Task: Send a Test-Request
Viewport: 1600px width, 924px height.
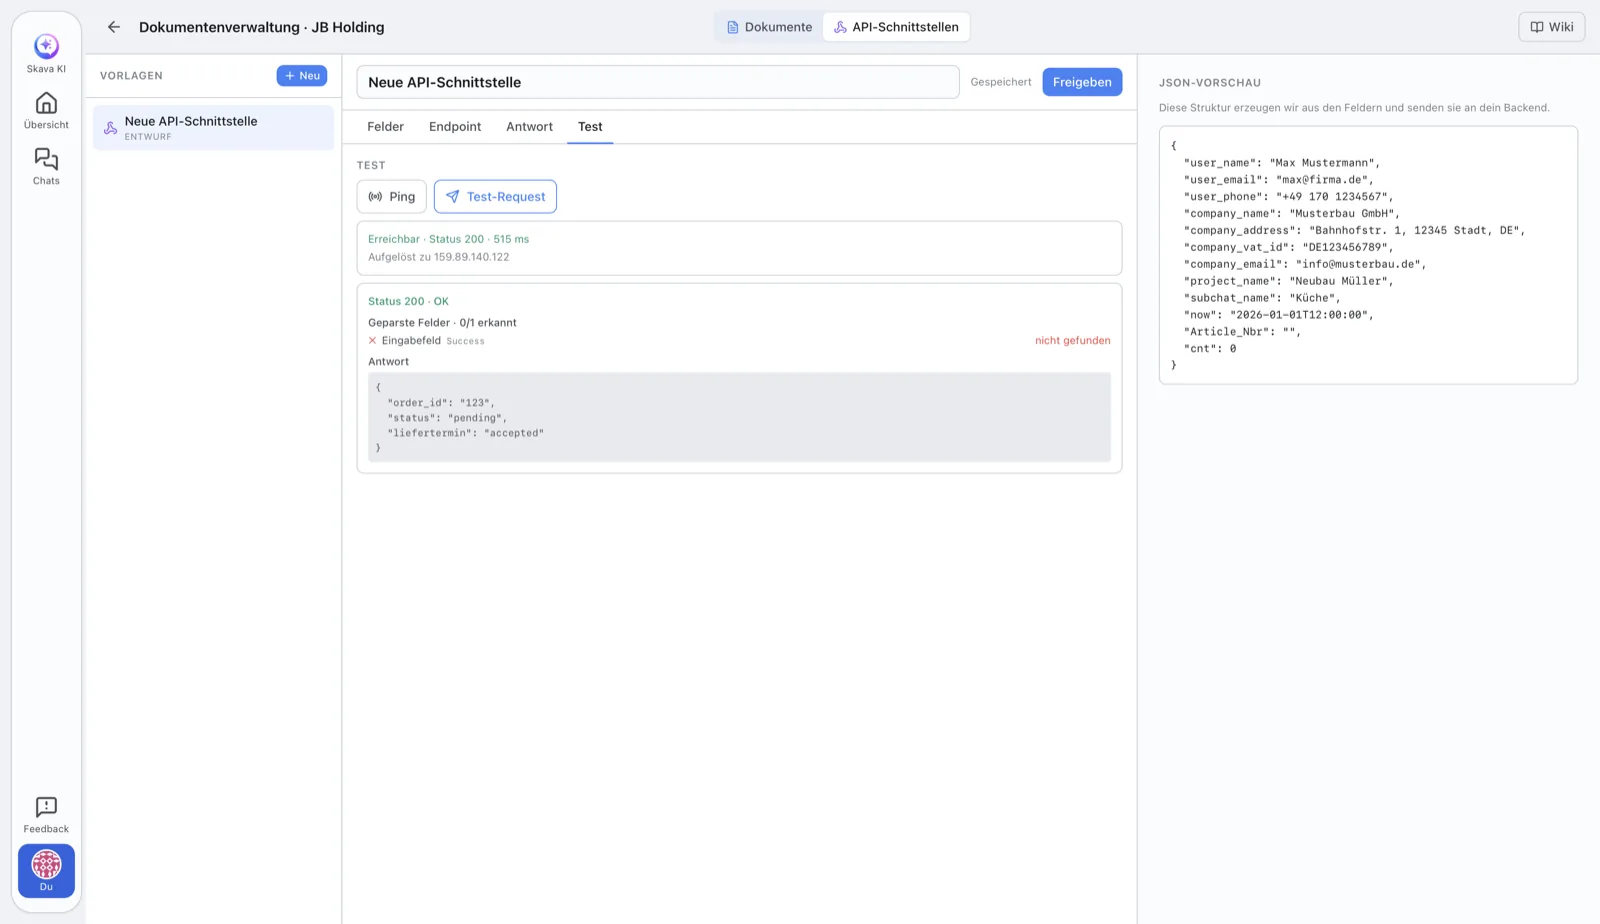Action: coord(495,197)
